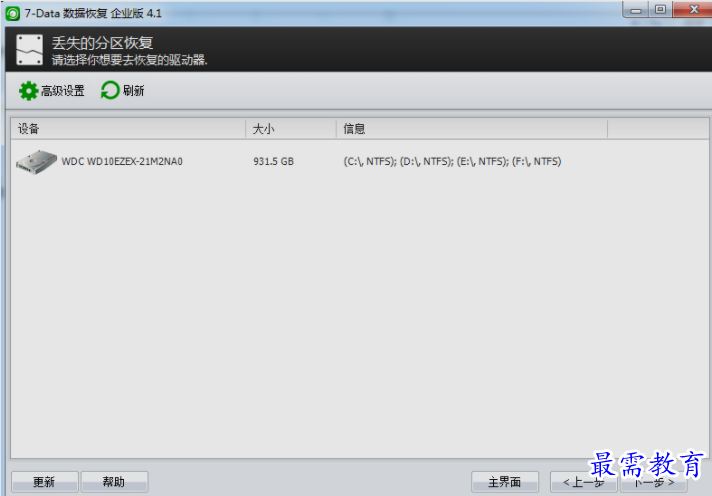The height and width of the screenshot is (496, 712).
Task: Click the green refresh arrow icon
Action: tap(110, 90)
